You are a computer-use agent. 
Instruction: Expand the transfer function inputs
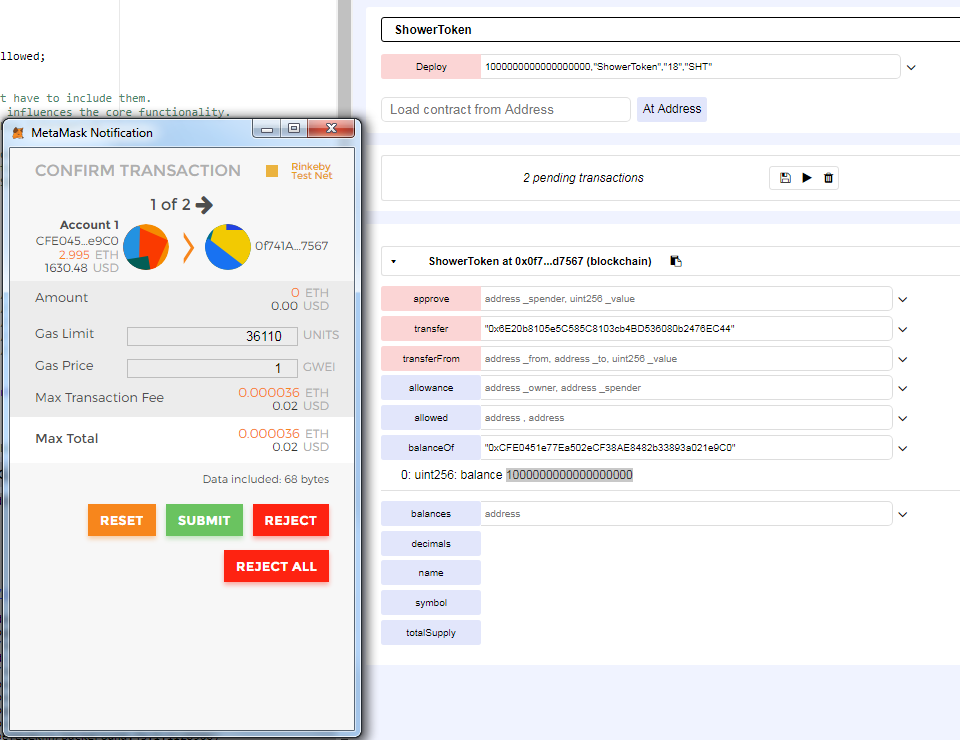click(x=902, y=329)
